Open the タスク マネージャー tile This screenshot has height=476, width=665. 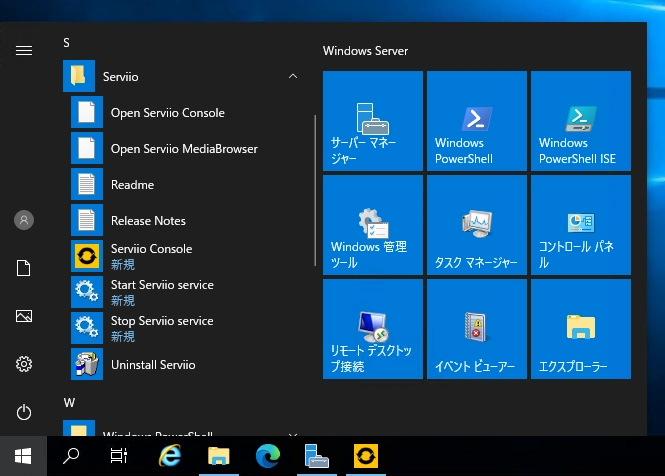(x=477, y=225)
